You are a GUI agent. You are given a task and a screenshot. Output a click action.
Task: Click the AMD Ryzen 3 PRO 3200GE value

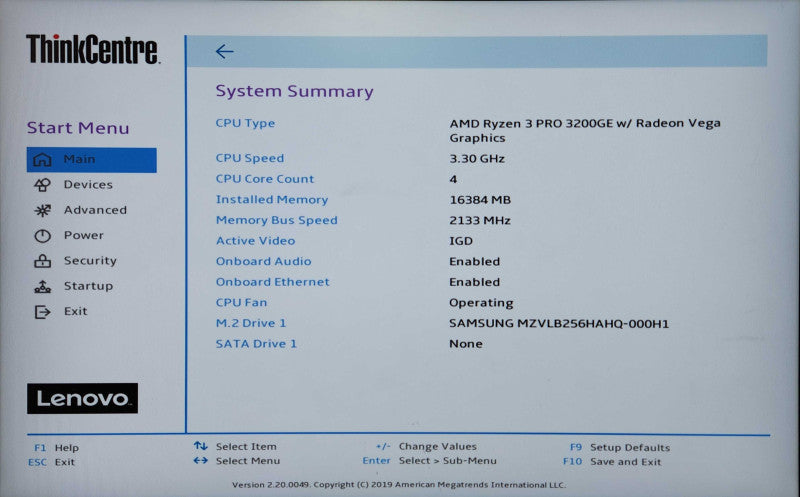pos(585,131)
